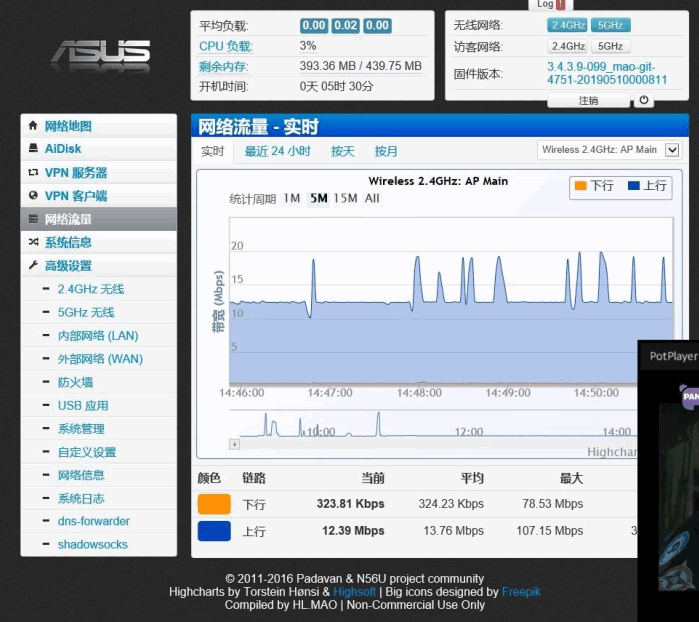
Task: Toggle the guest network 5GHz button
Action: point(610,46)
